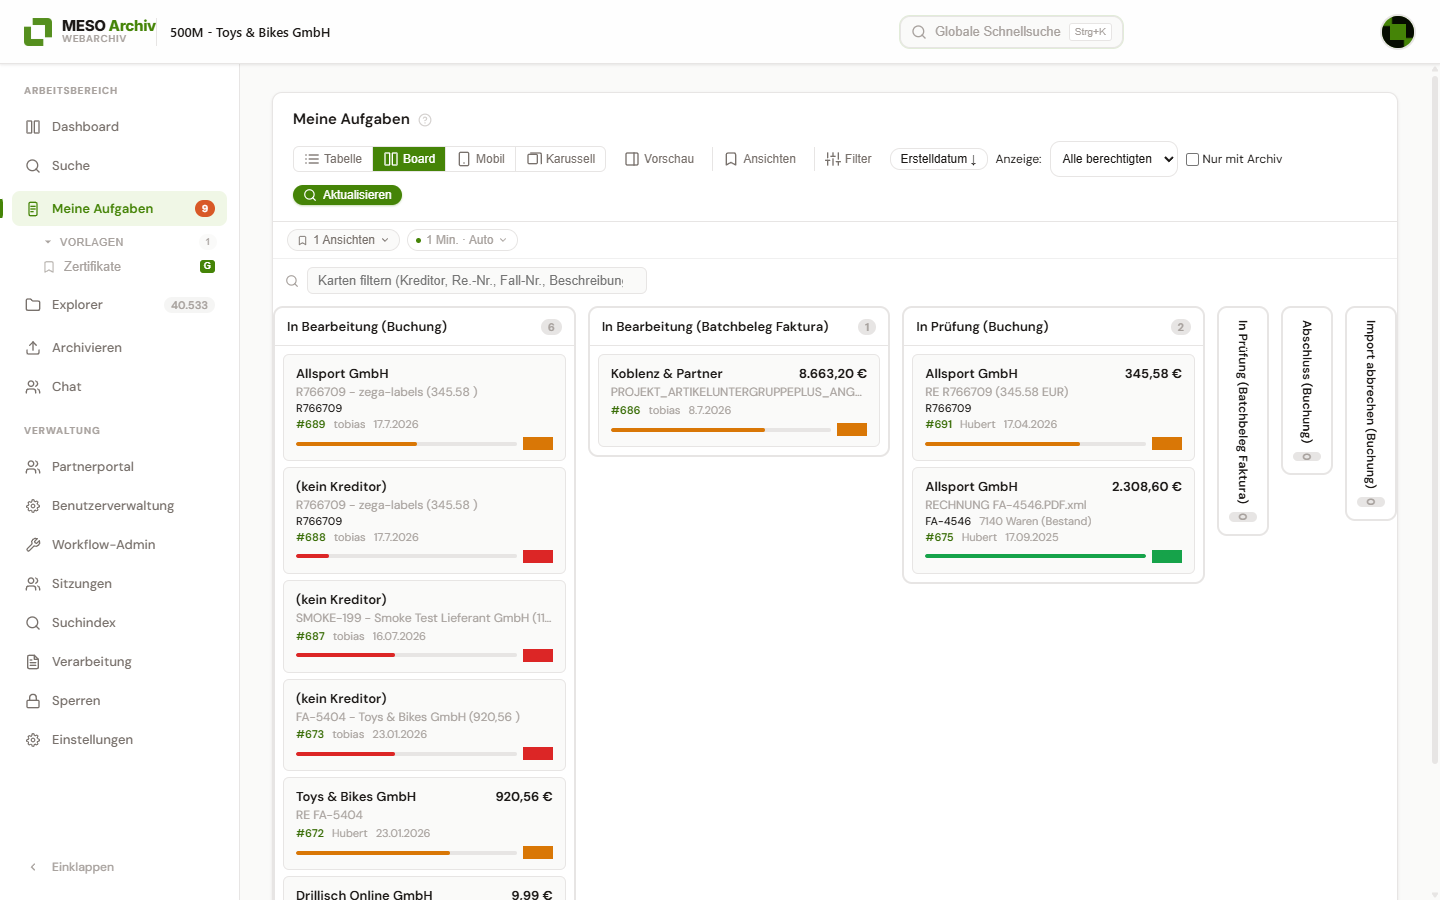Image resolution: width=1440 pixels, height=900 pixels.
Task: Expand the Import abbrechen (Buchung) column
Action: 1371,413
